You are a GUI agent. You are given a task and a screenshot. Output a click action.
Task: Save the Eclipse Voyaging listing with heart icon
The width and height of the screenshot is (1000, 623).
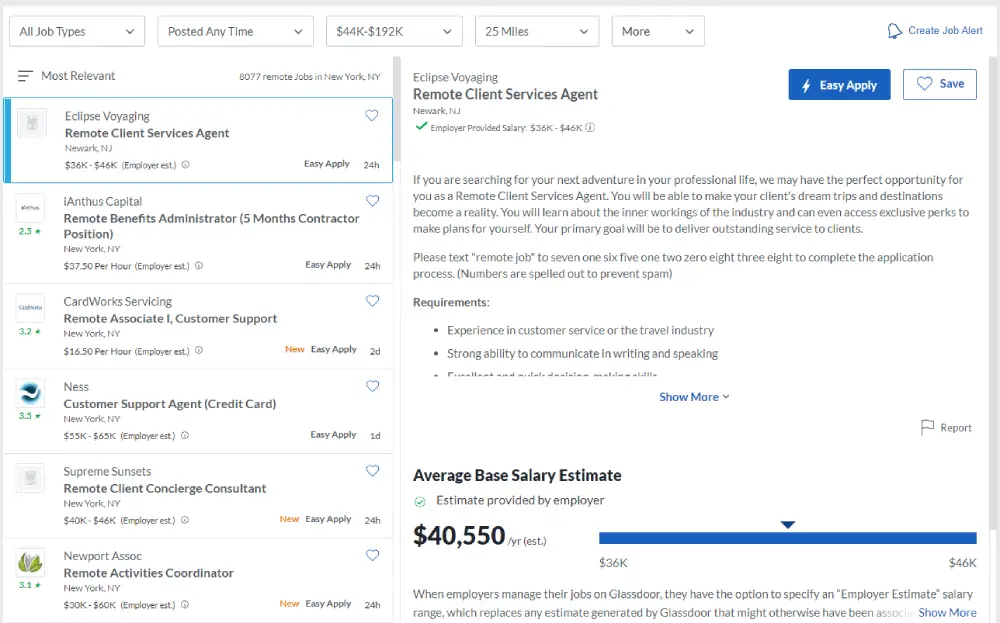(x=372, y=115)
